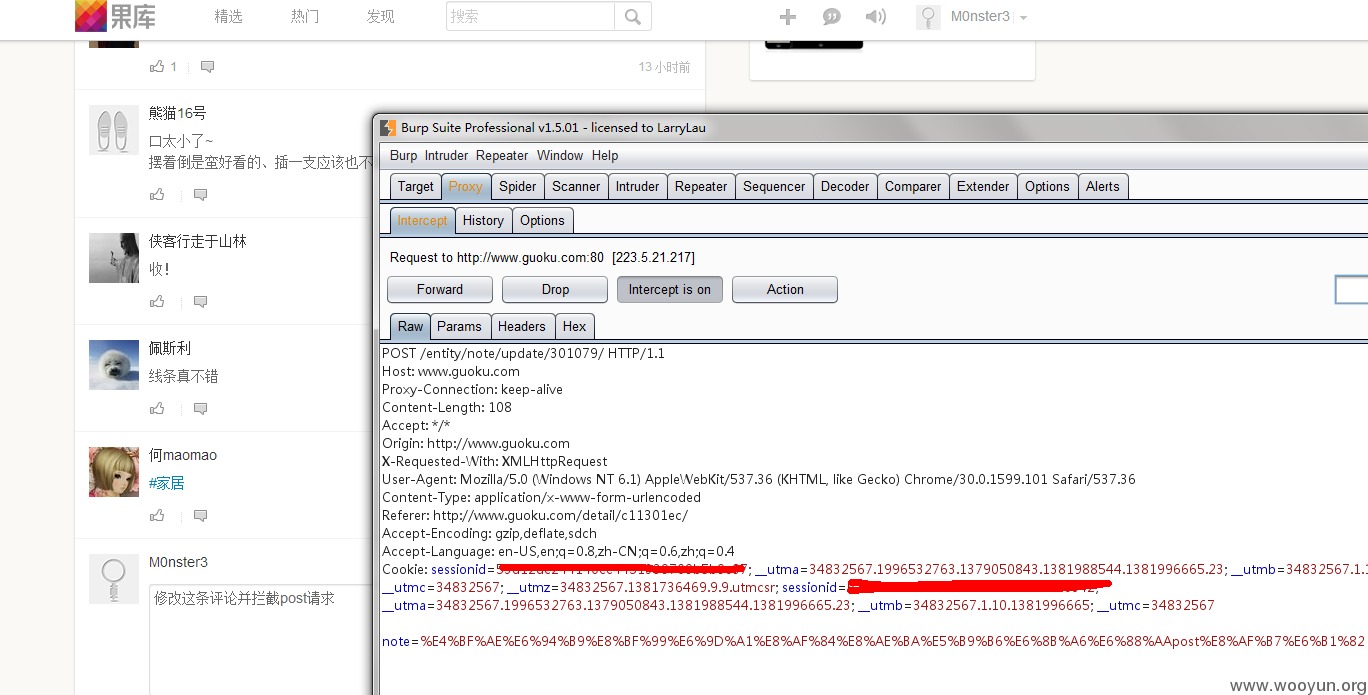The image size is (1368, 695).
Task: Switch to the Scanner tab
Action: [576, 186]
